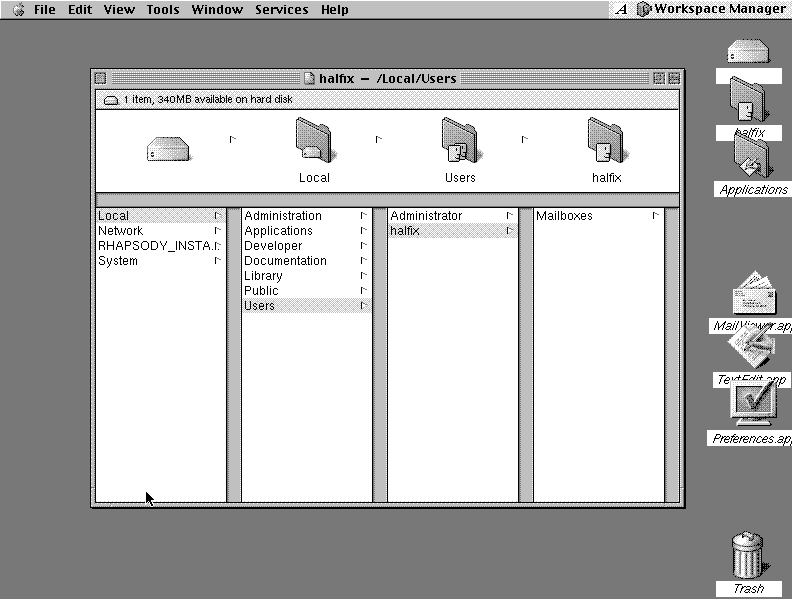Open the Trash icon on desktop
The image size is (792, 599).
(x=747, y=555)
